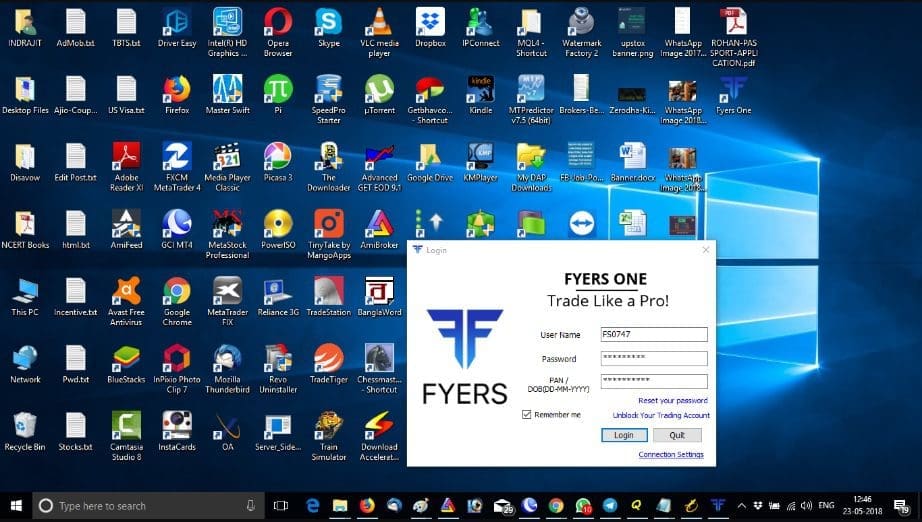Image resolution: width=922 pixels, height=522 pixels.
Task: Open PowerISO desktop icon
Action: tap(278, 230)
